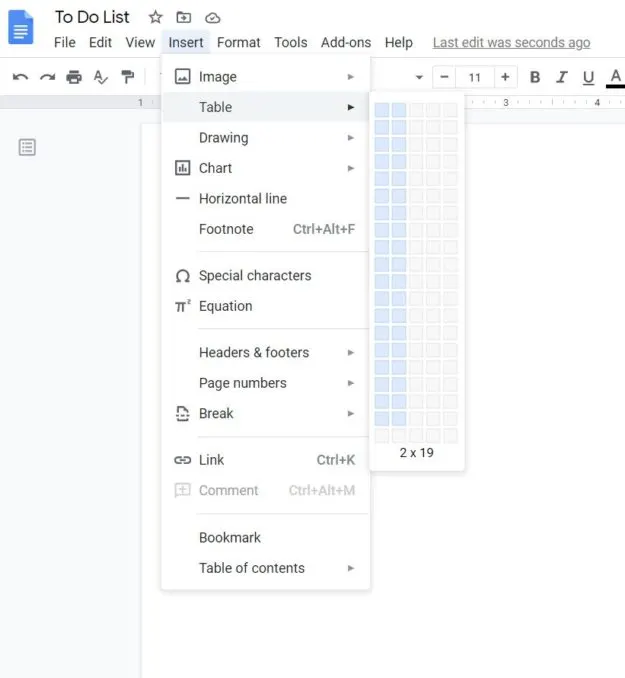625x678 pixels.
Task: Insert an Equation
Action: pos(266,306)
